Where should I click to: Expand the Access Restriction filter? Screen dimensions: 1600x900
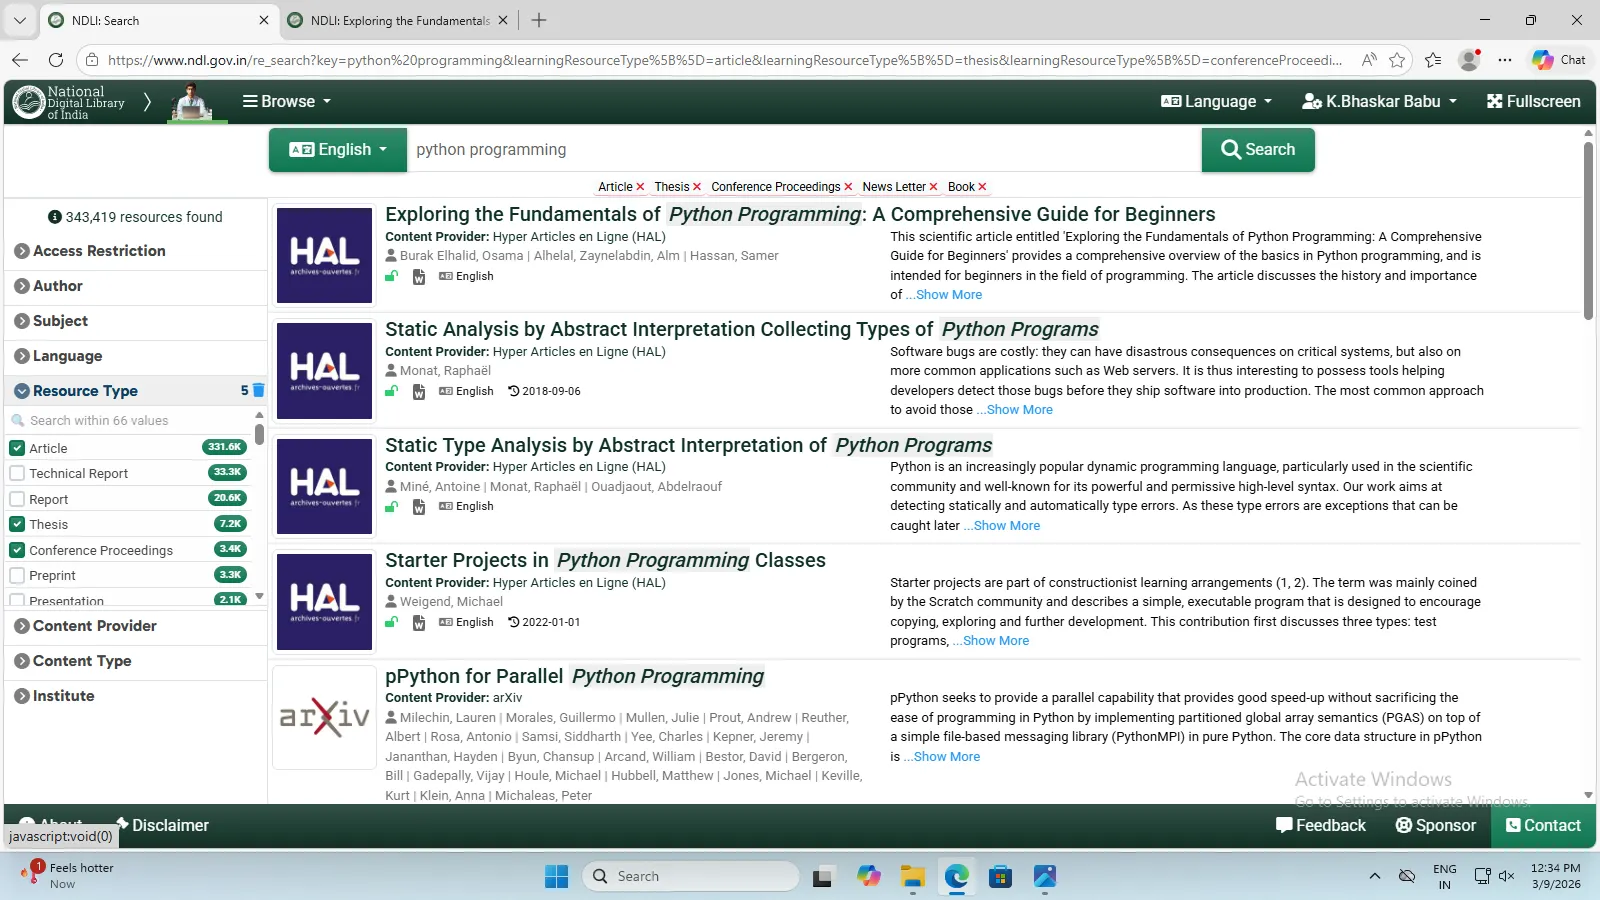tap(98, 251)
